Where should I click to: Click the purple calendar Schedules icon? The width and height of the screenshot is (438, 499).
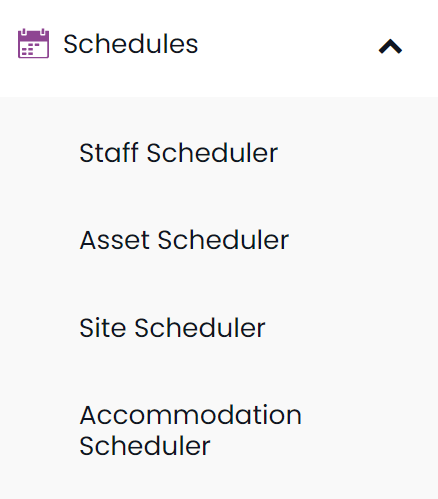[x=33, y=43]
